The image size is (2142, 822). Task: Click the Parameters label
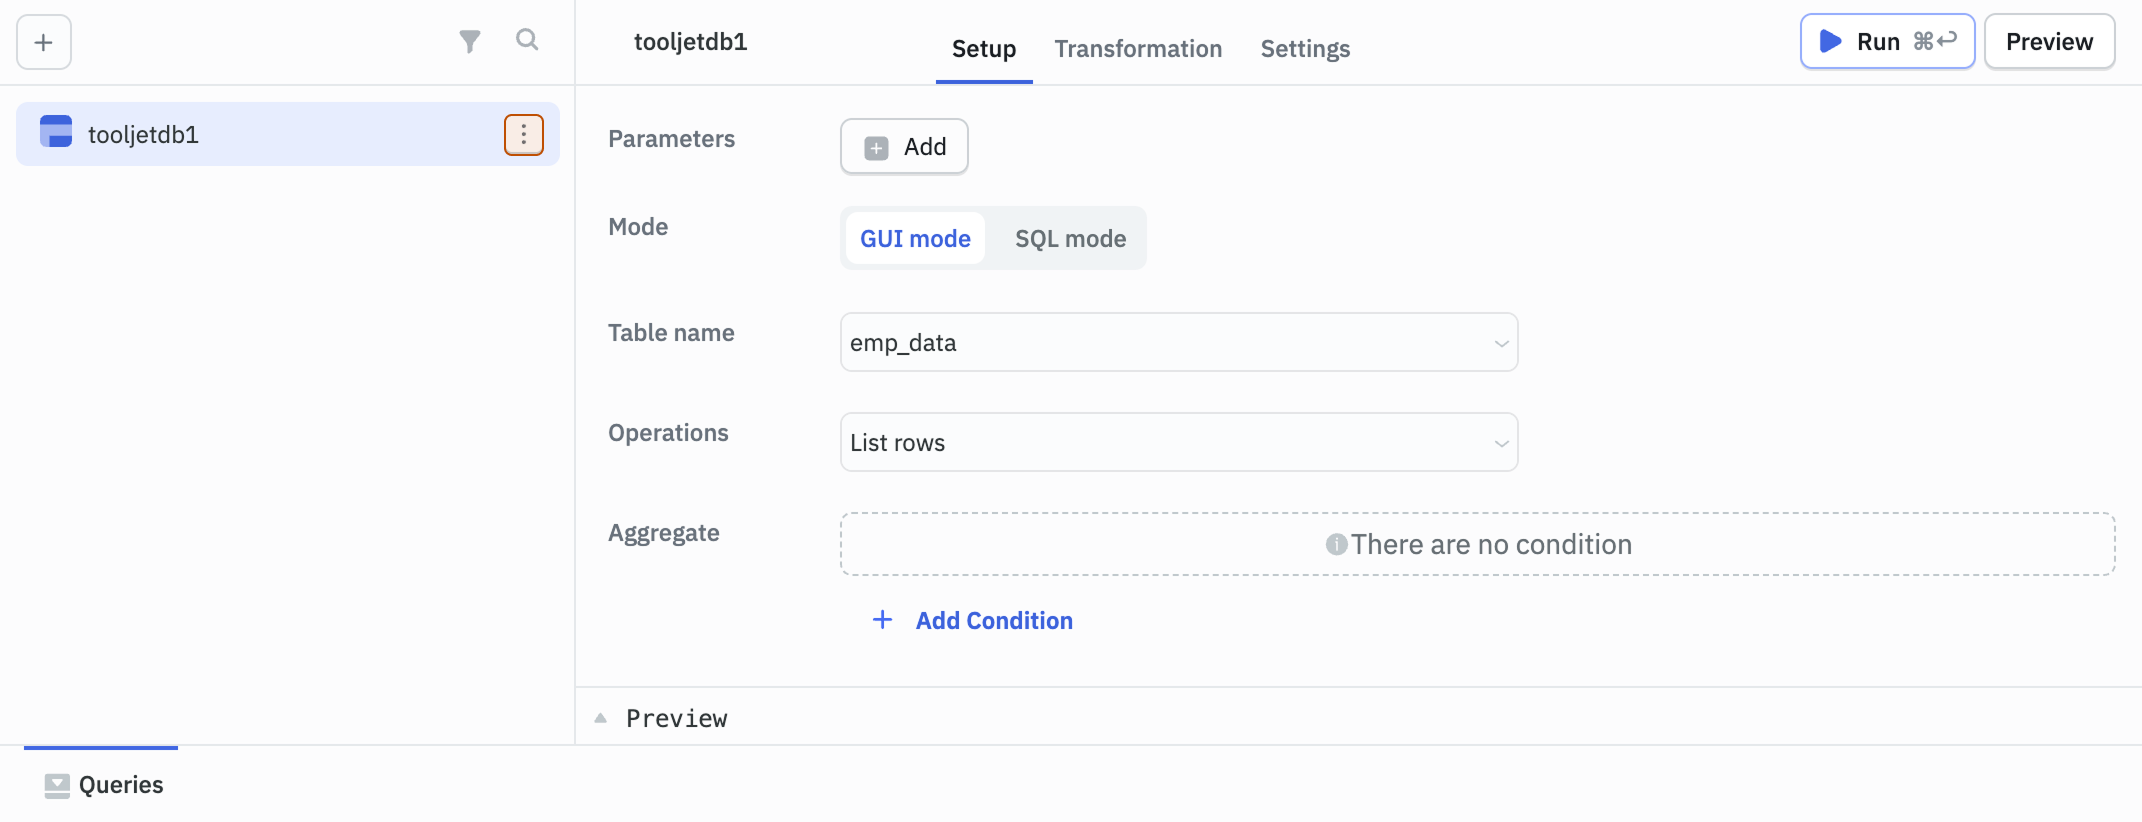672,139
